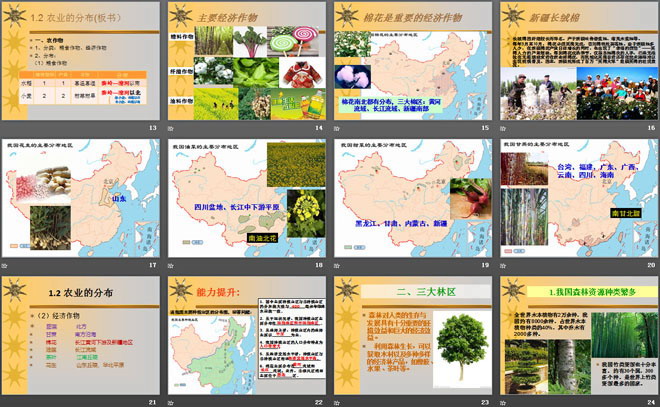Click the animation star icon under slide 22

click(170, 403)
